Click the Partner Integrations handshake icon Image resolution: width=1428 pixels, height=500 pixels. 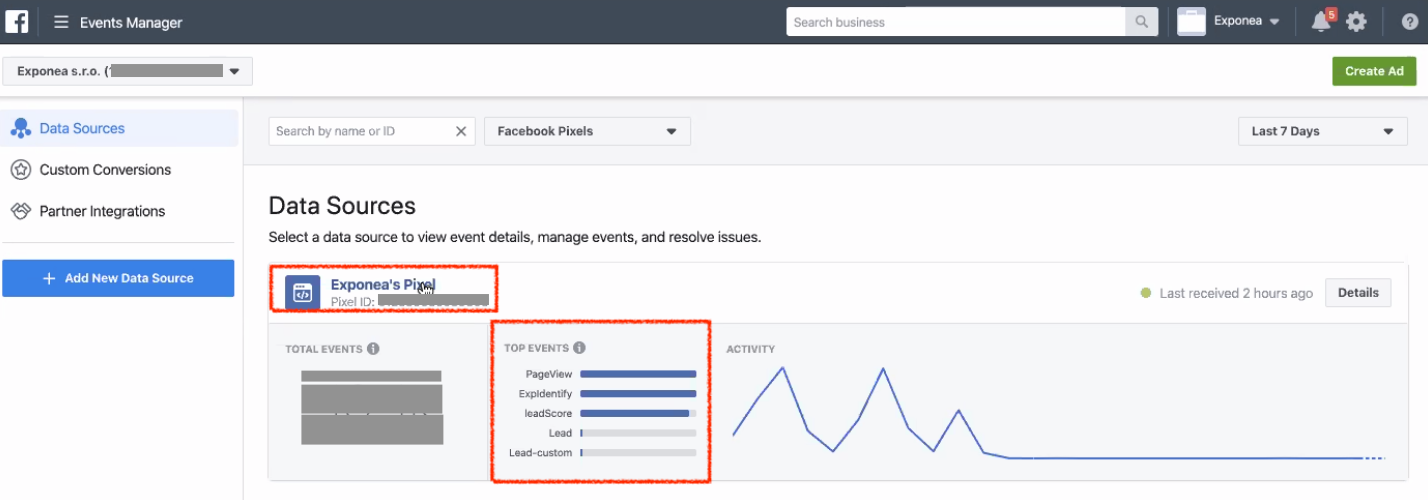(x=21, y=211)
